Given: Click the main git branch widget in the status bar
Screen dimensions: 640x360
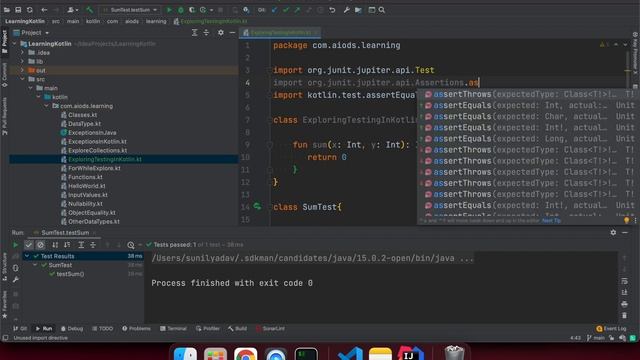Looking at the screenshot, I should tap(596, 338).
